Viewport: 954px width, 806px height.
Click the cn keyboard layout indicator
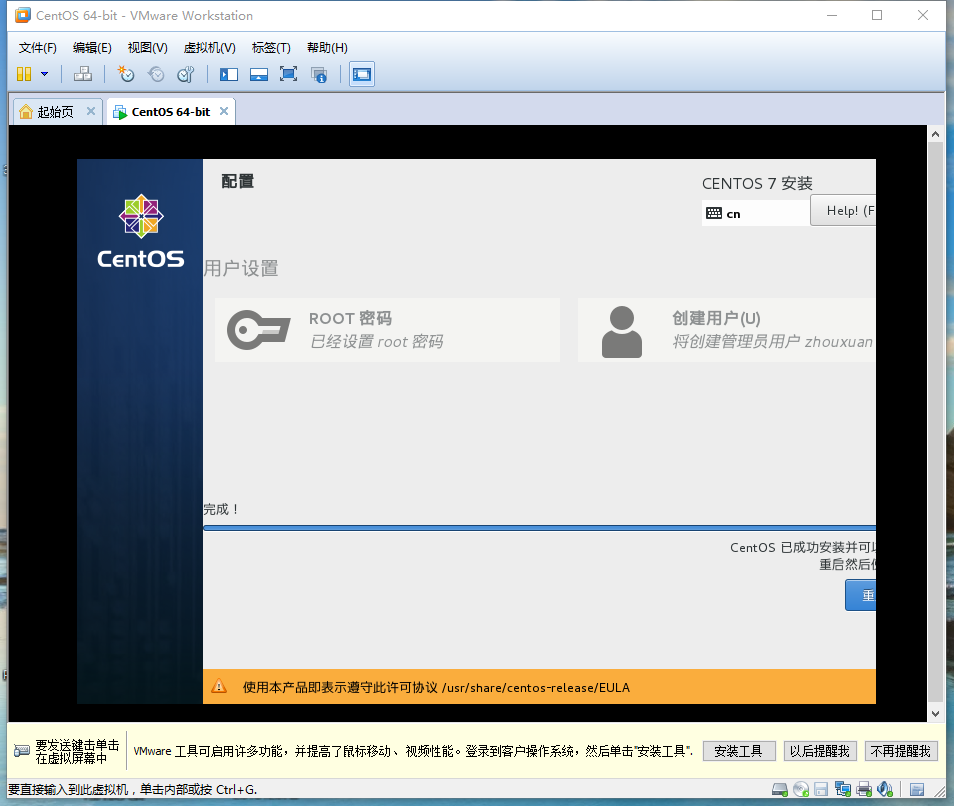click(x=756, y=214)
